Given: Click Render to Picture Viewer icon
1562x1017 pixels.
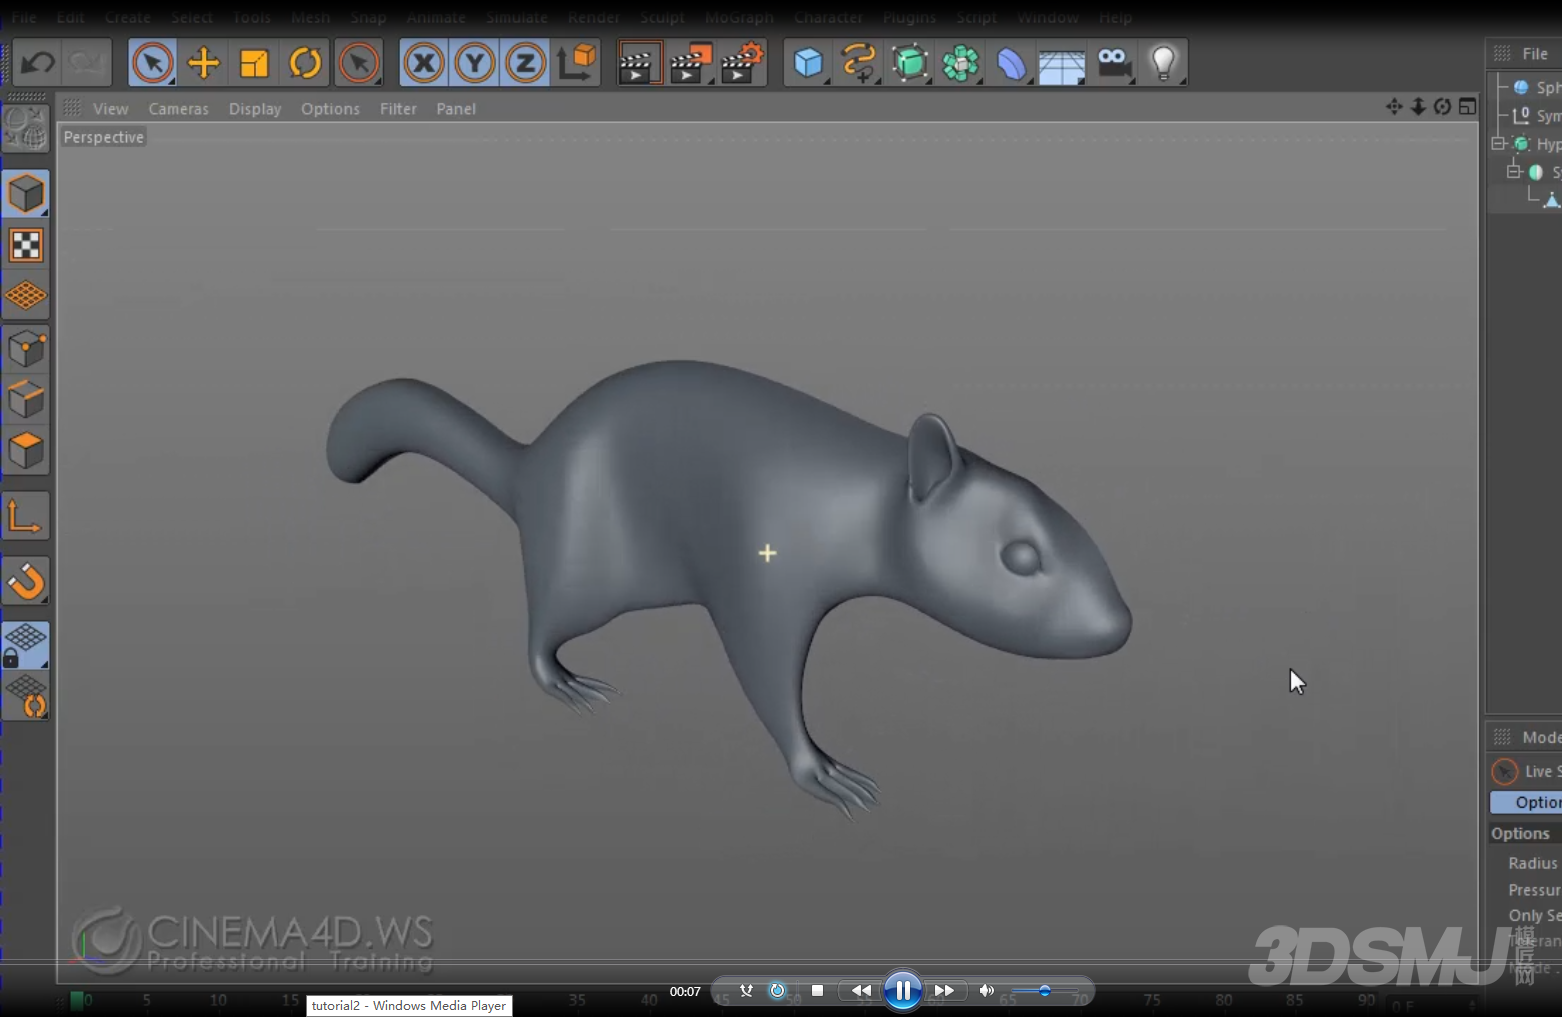Looking at the screenshot, I should (690, 63).
